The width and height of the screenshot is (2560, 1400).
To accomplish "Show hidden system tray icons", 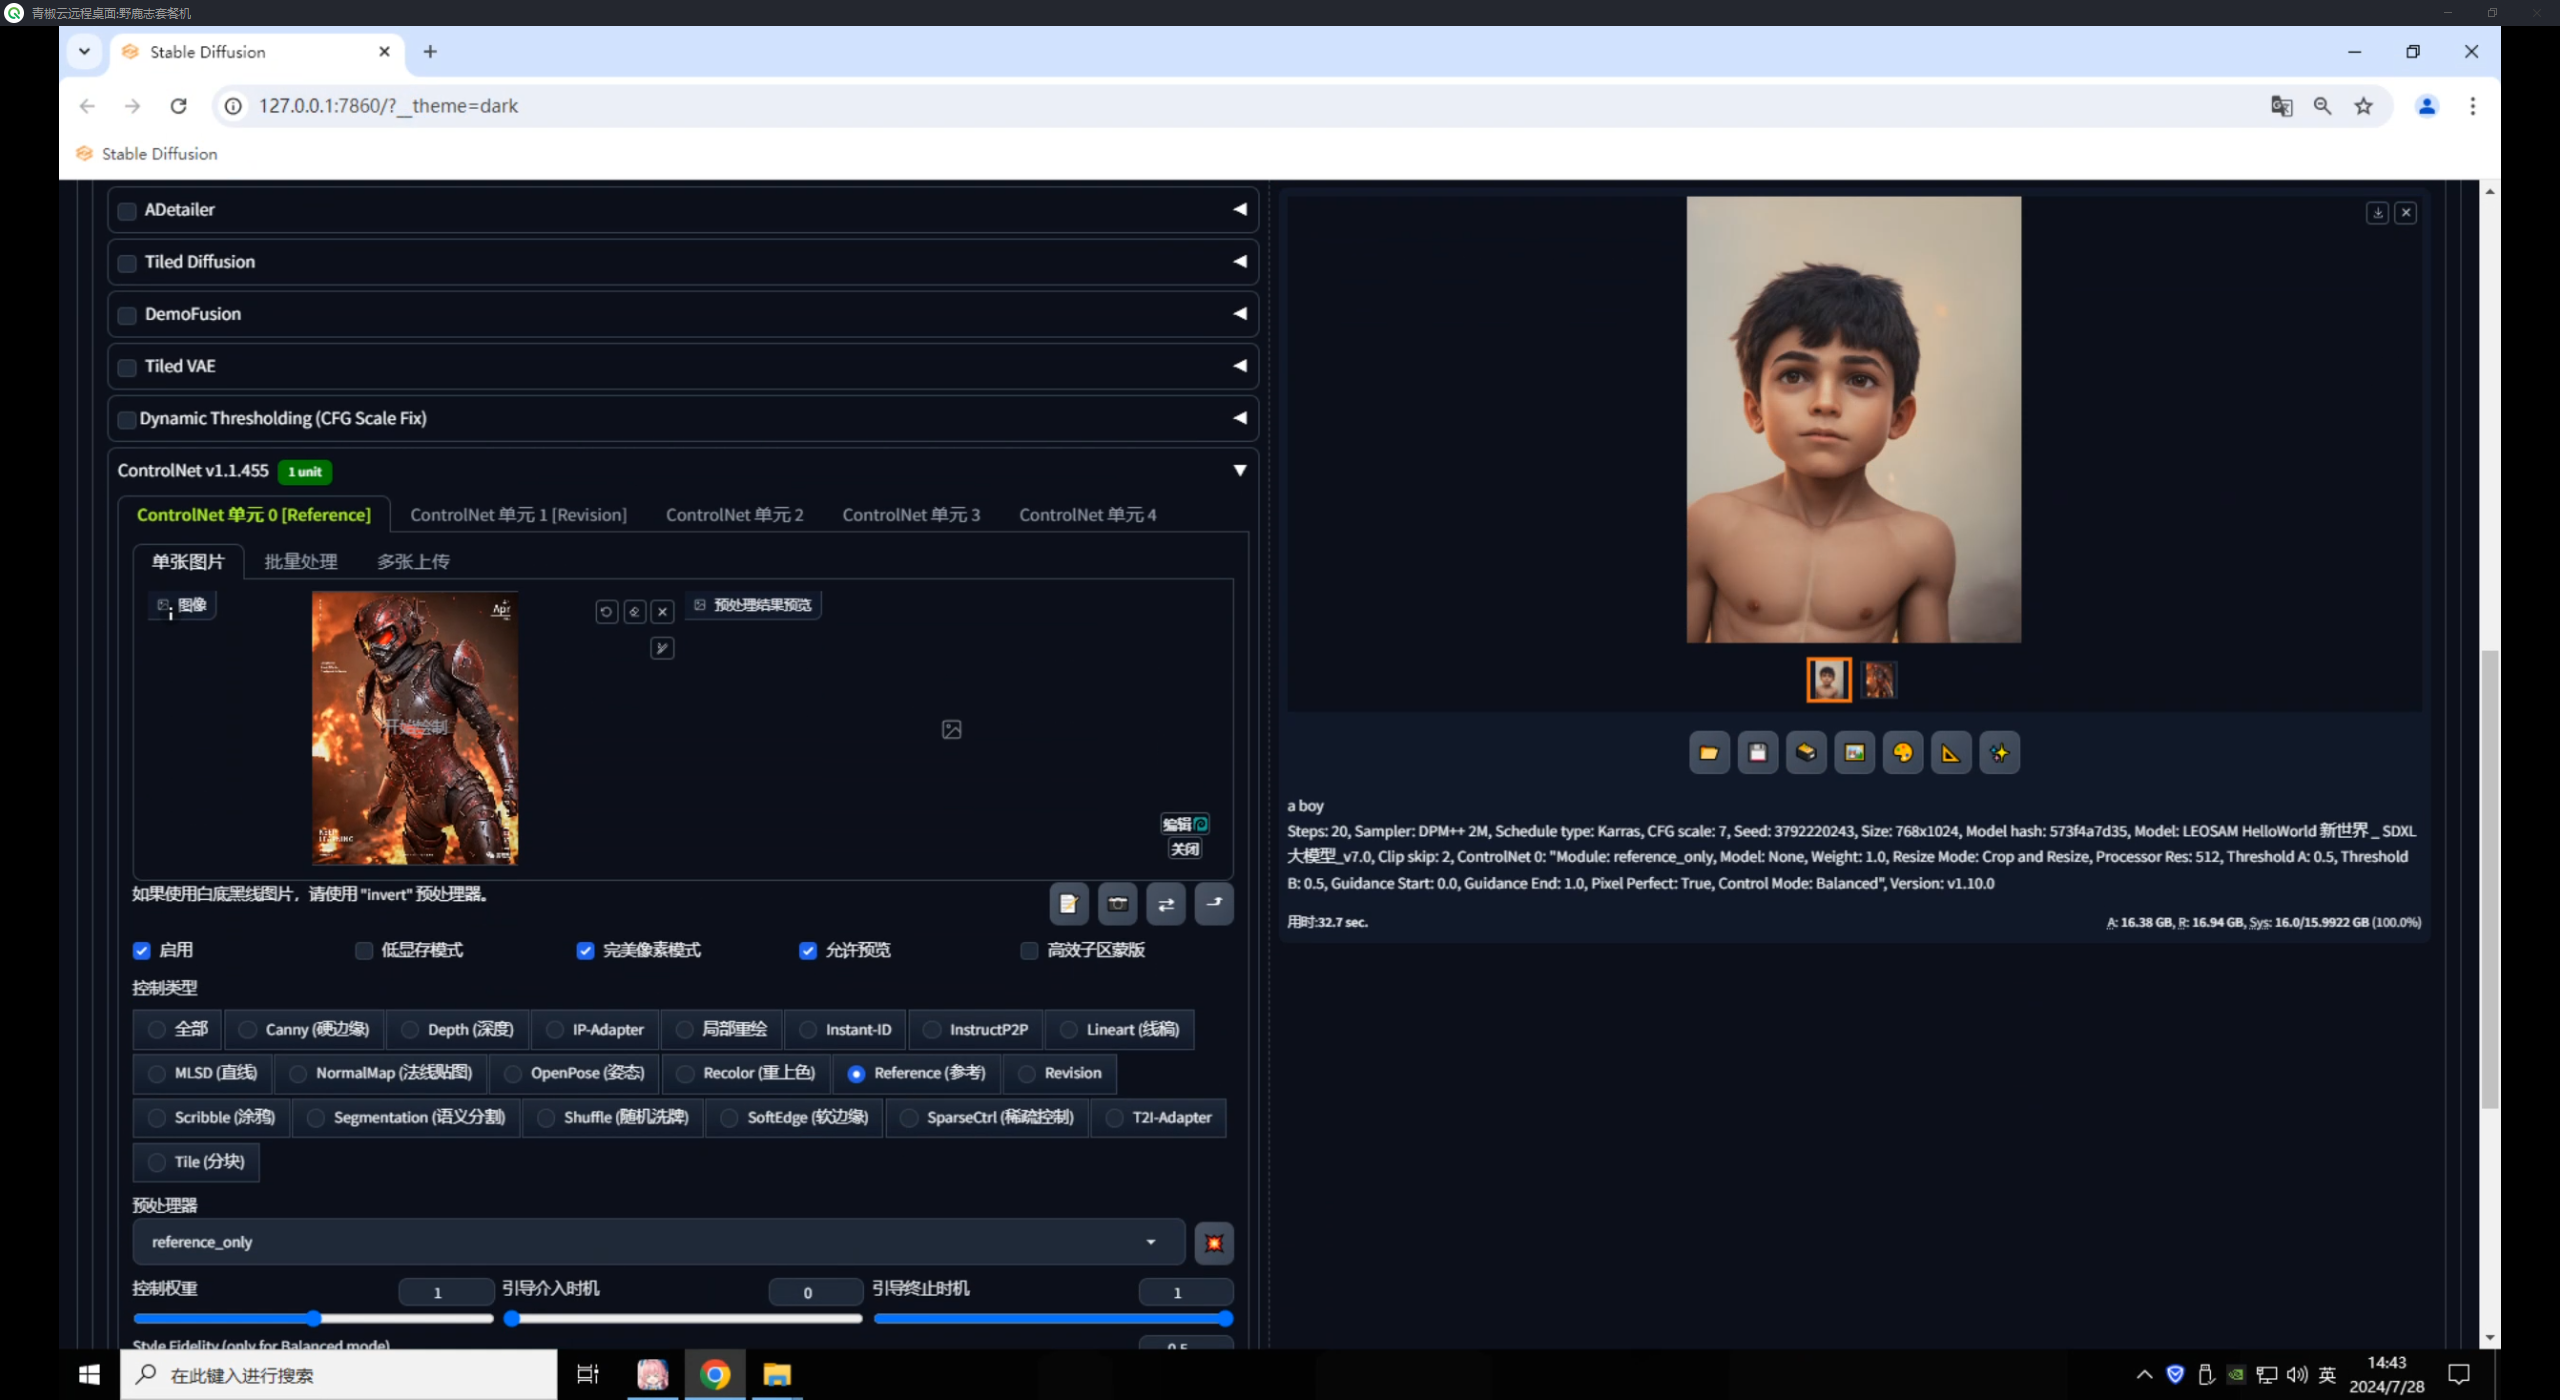I will coord(2144,1375).
